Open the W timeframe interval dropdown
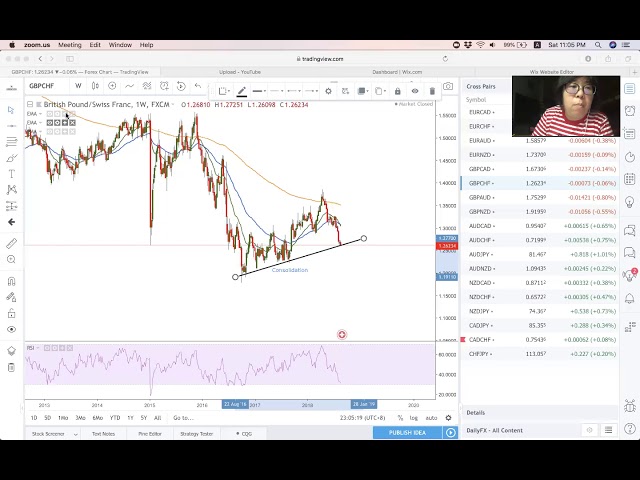Viewport: 640px width, 480px height. click(78, 86)
